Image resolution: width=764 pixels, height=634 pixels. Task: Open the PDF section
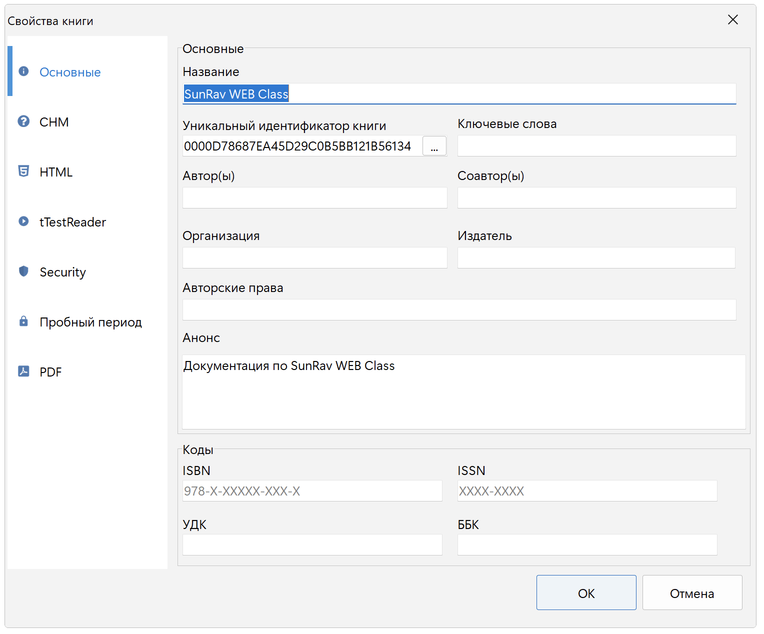88,372
